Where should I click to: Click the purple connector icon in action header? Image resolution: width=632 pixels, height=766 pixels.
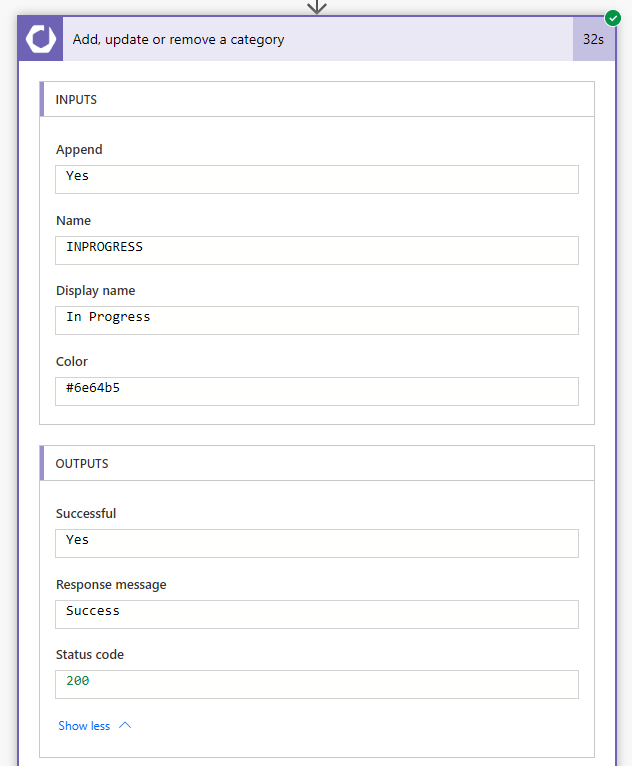[41, 39]
